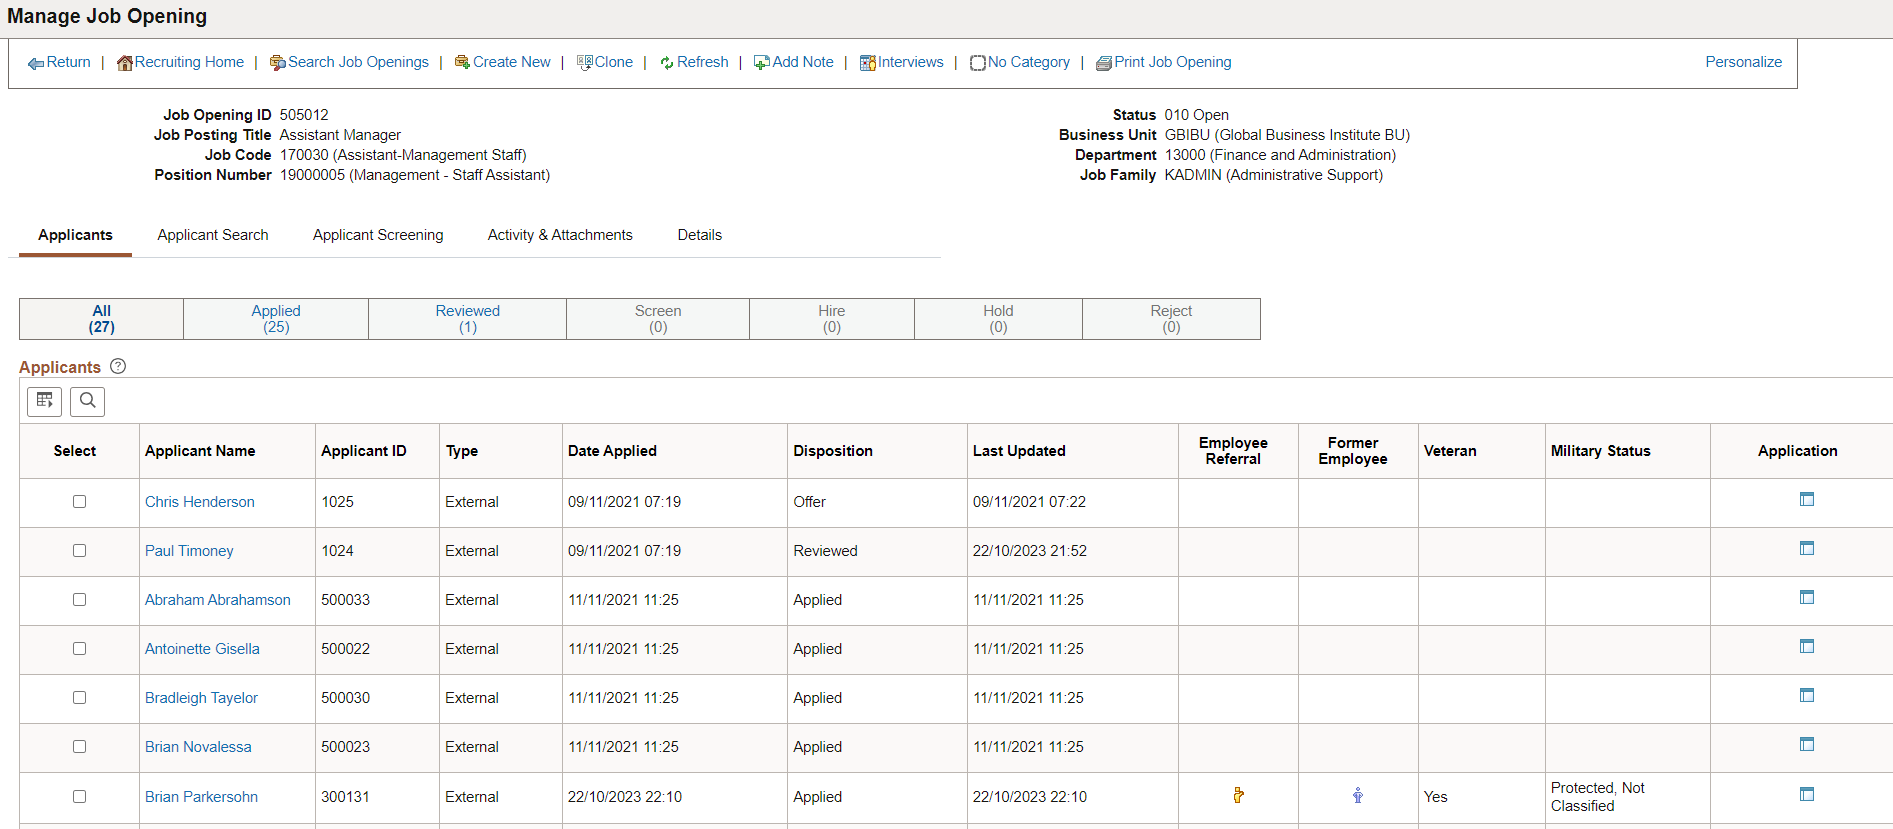Screen dimensions: 1893x829
Task: Open the Details tab
Action: coord(700,235)
